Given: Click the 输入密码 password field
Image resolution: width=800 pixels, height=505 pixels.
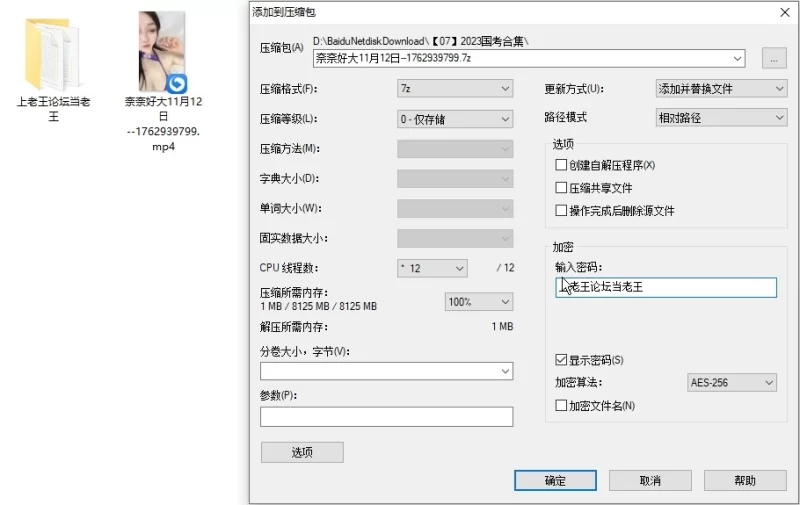Looking at the screenshot, I should (666, 287).
